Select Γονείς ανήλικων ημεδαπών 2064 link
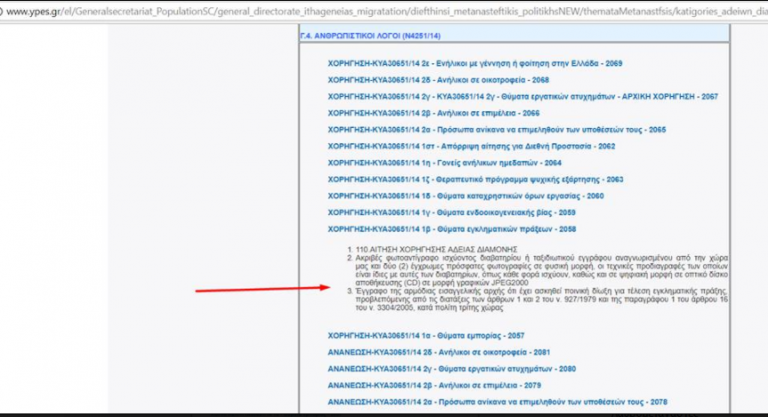Image resolution: width=768 pixels, height=417 pixels. click(444, 163)
